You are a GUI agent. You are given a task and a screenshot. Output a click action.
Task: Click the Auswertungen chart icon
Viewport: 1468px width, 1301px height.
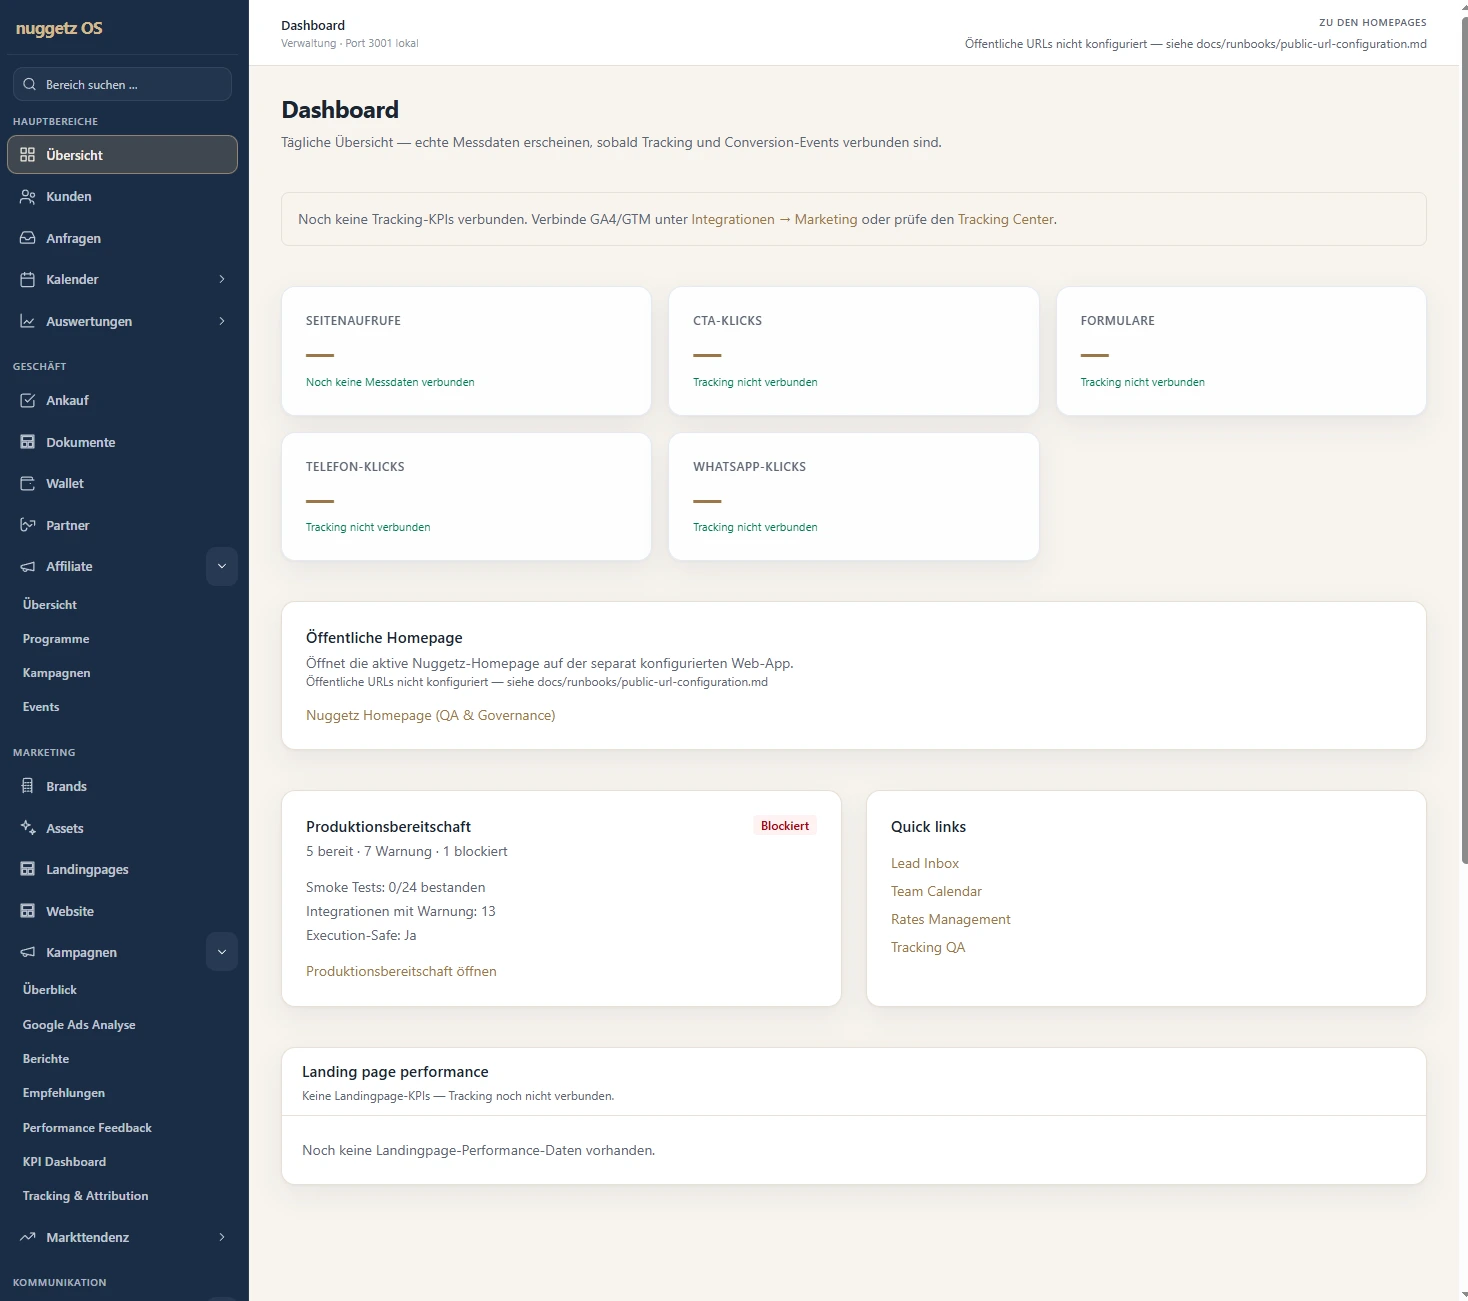(28, 321)
